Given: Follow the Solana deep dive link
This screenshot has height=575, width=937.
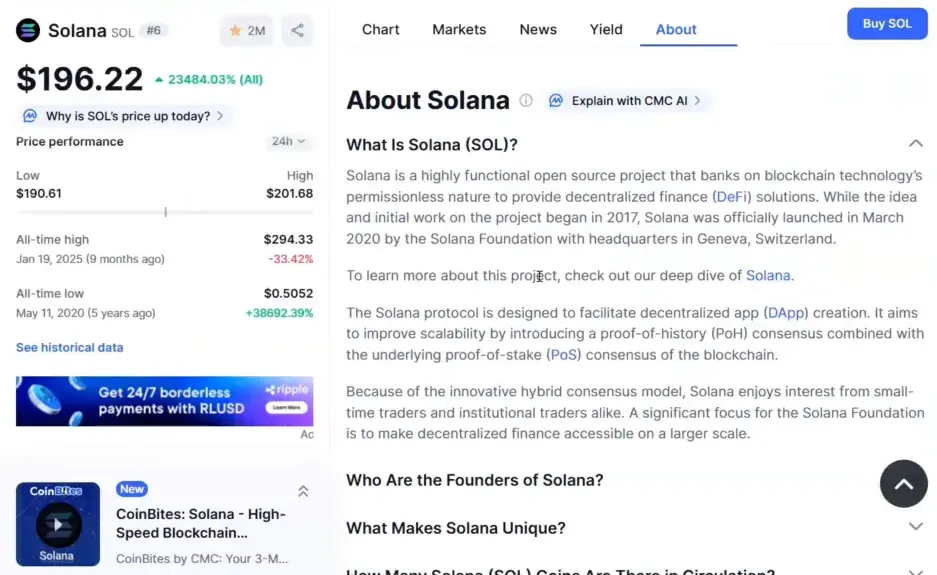Looking at the screenshot, I should tap(768, 276).
